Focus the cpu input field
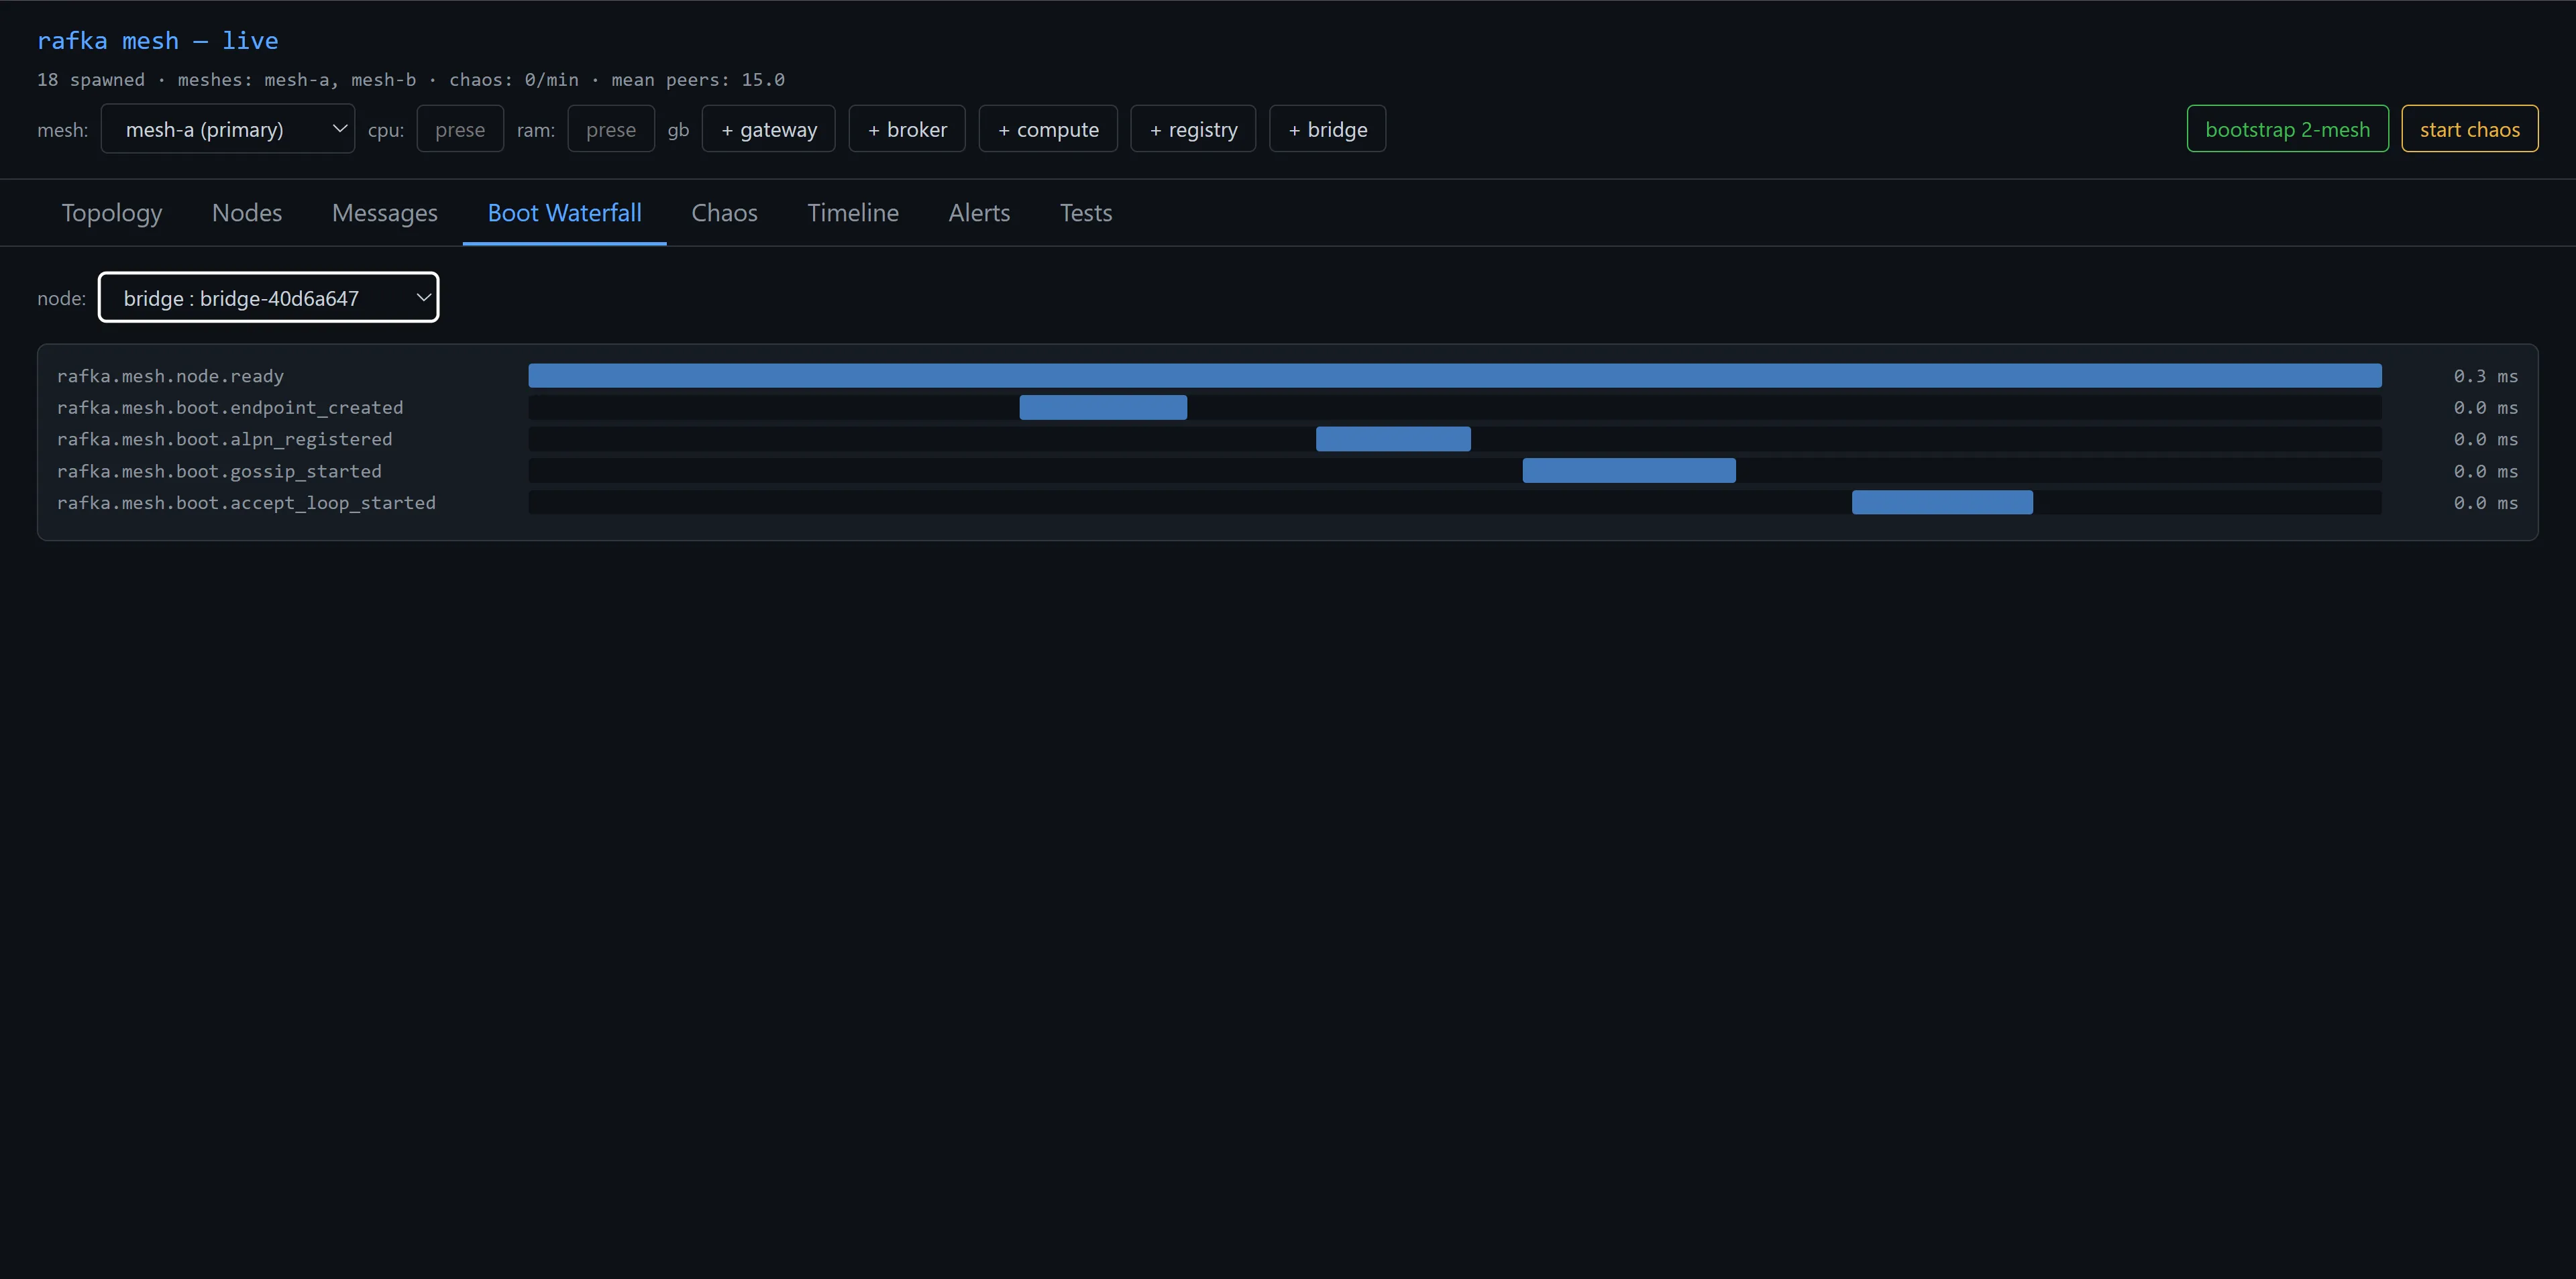 (460, 129)
